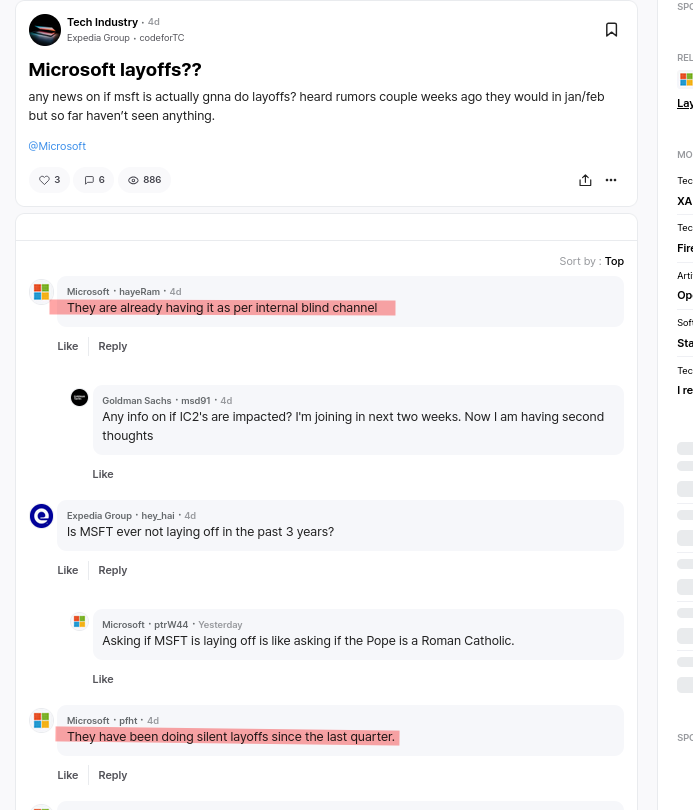Screen dimensions: 693x810
Task: Like ptrW44's Pope comment
Action: pyautogui.click(x=102, y=678)
